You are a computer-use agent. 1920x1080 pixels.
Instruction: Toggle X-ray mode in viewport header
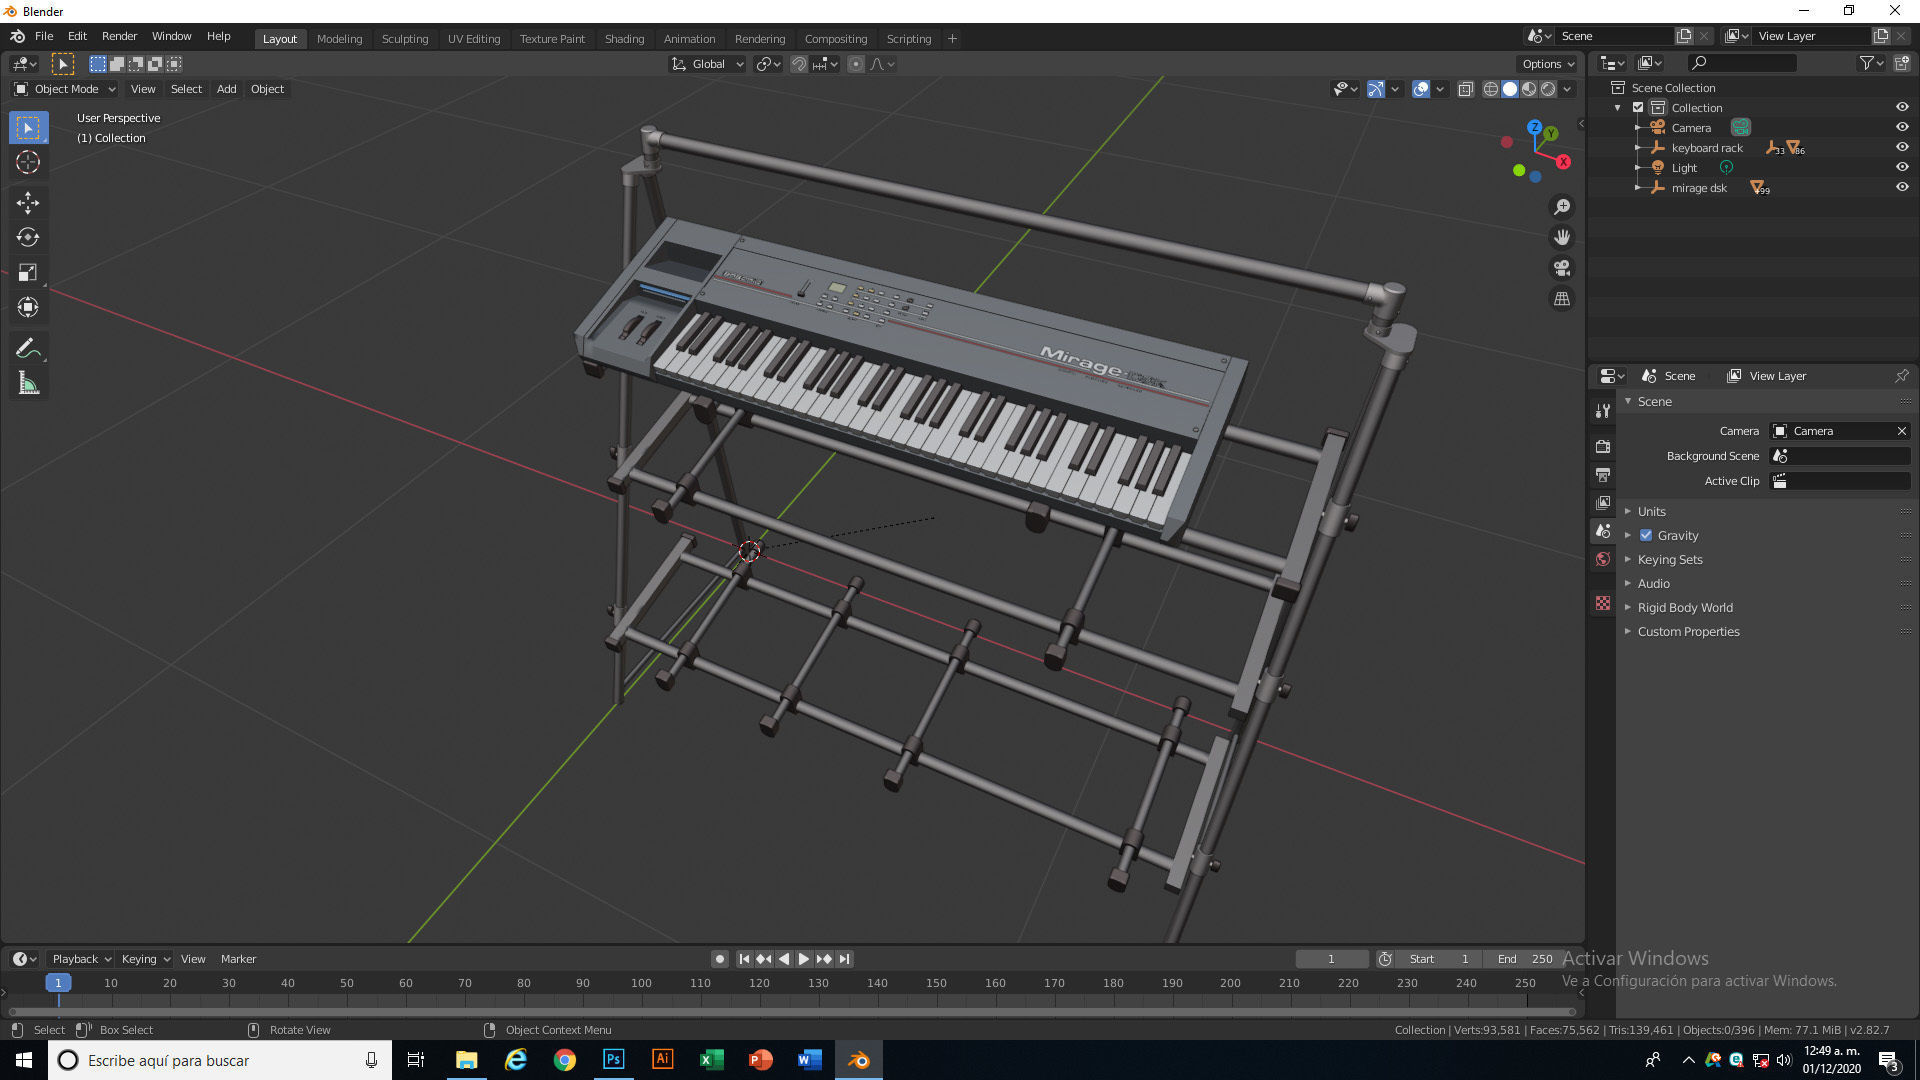(1465, 89)
